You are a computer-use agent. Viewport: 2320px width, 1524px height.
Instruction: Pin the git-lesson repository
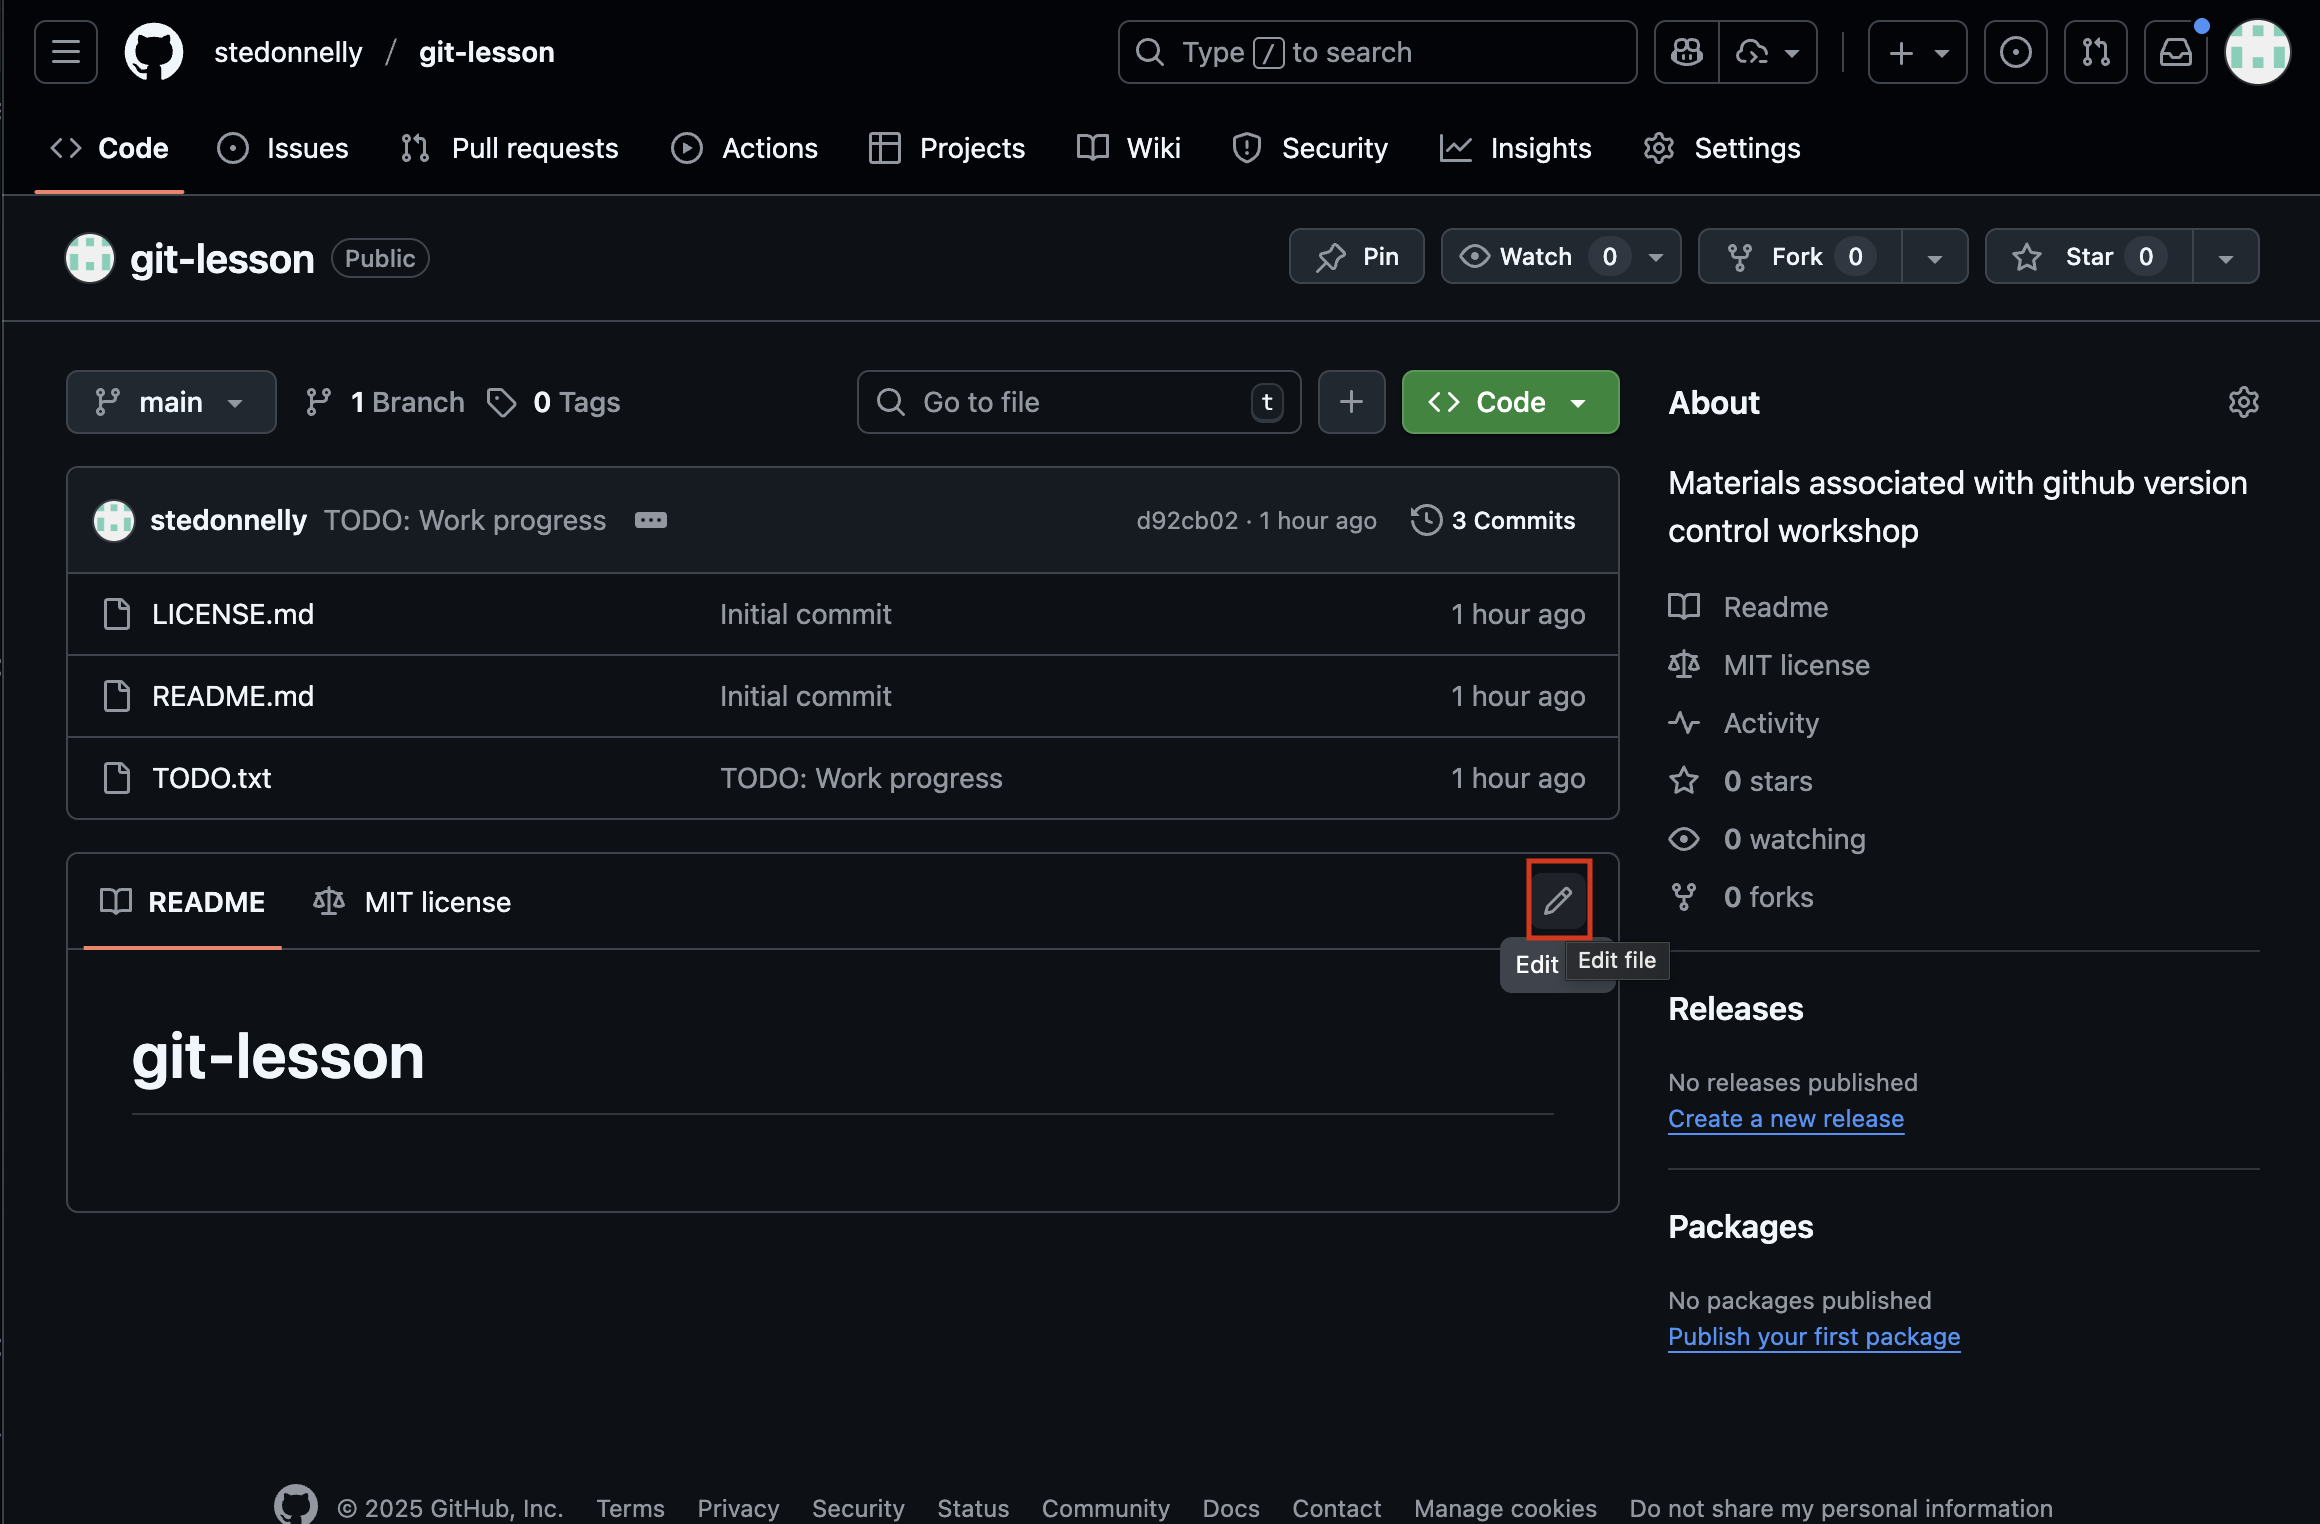pyautogui.click(x=1356, y=257)
